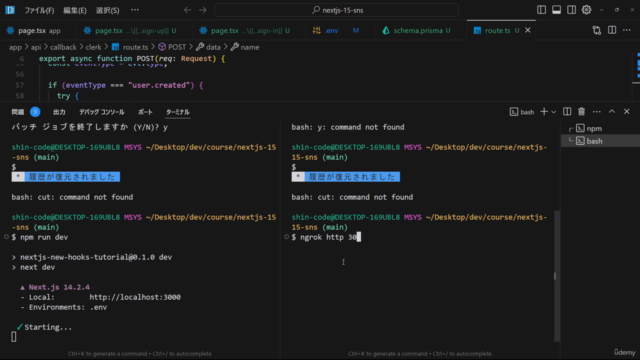Go forward with the right arrow
Image resolution: width=640 pixels, height=360 pixels.
pyautogui.click(x=202, y=10)
